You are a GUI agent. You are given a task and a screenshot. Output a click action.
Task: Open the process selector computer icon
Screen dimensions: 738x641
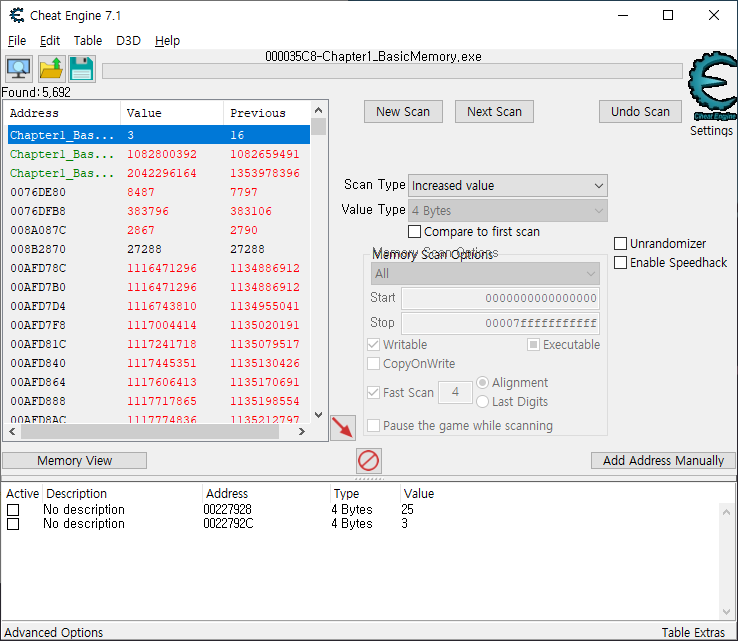[19, 69]
